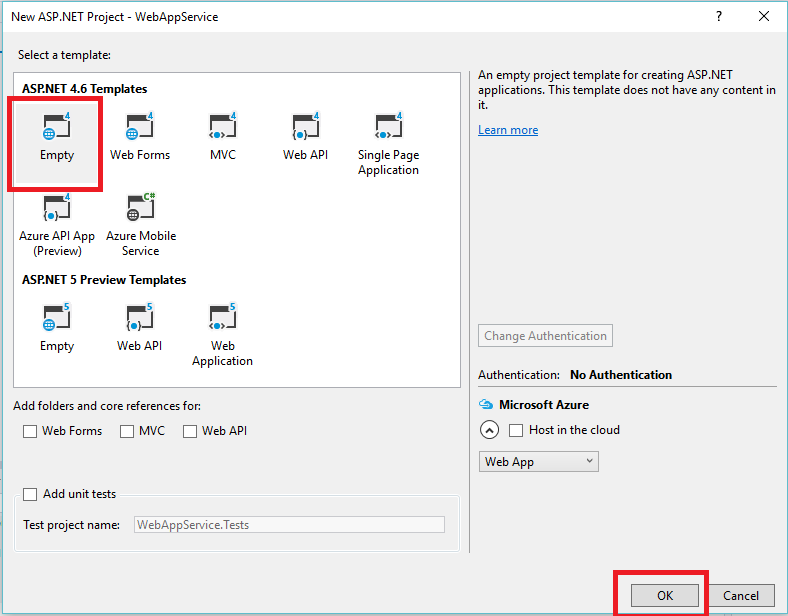Collapse the Microsoft Azure section chevron
The height and width of the screenshot is (616, 788).
coord(489,430)
